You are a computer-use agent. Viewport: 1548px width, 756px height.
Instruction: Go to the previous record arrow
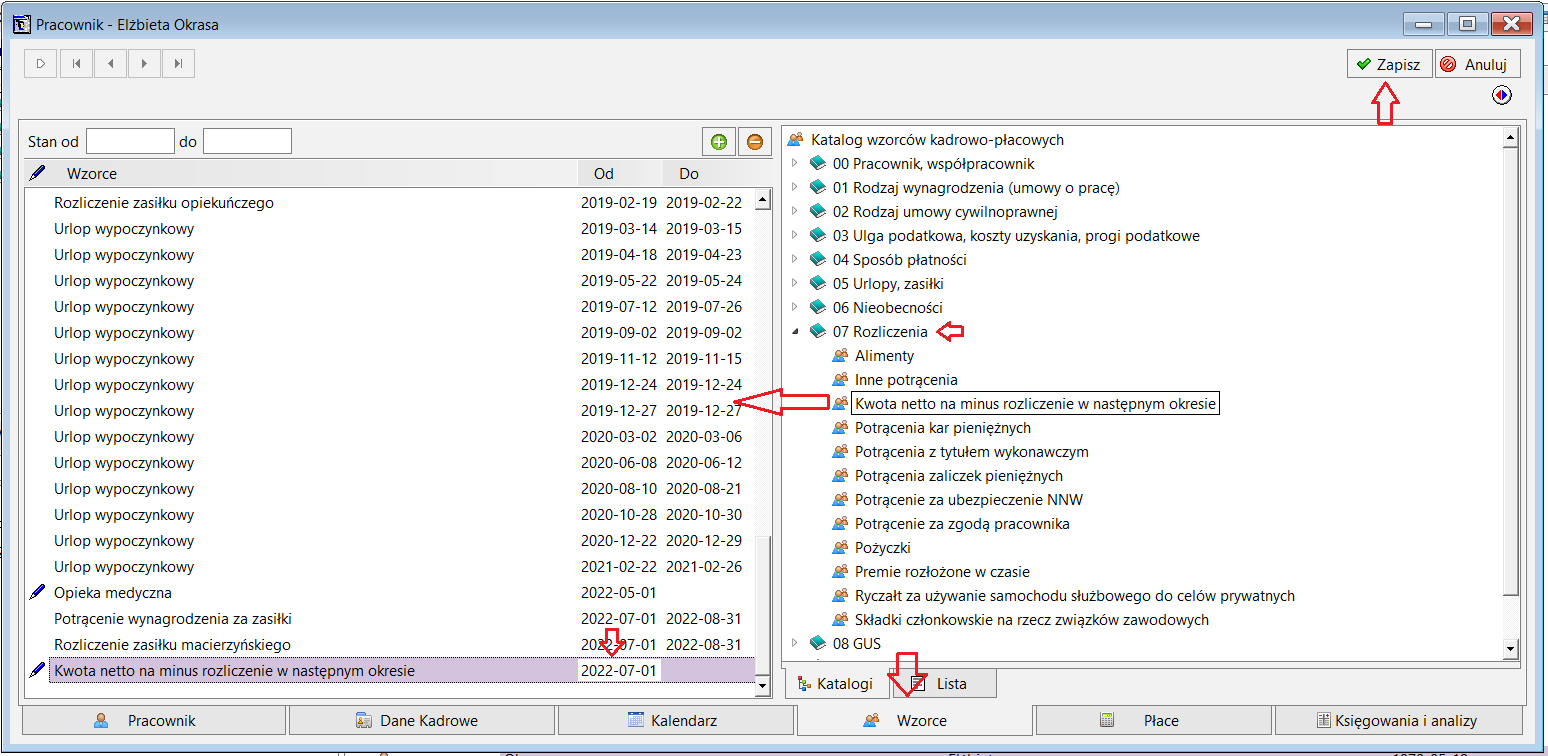[x=110, y=64]
